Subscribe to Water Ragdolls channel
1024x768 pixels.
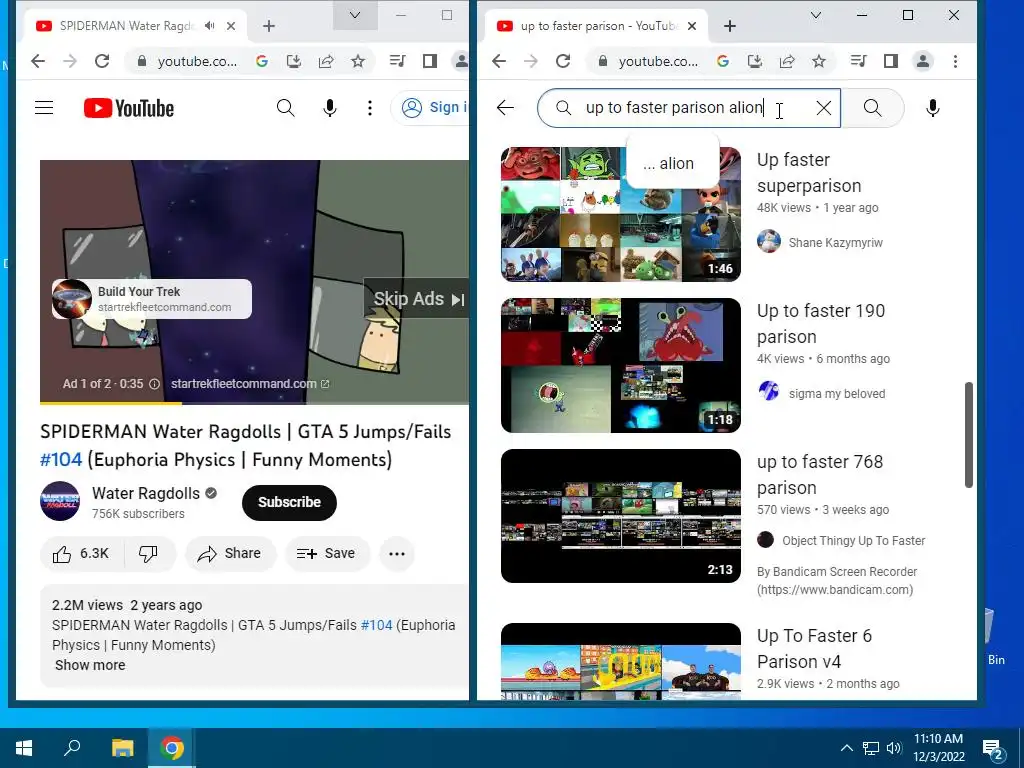tap(289, 502)
